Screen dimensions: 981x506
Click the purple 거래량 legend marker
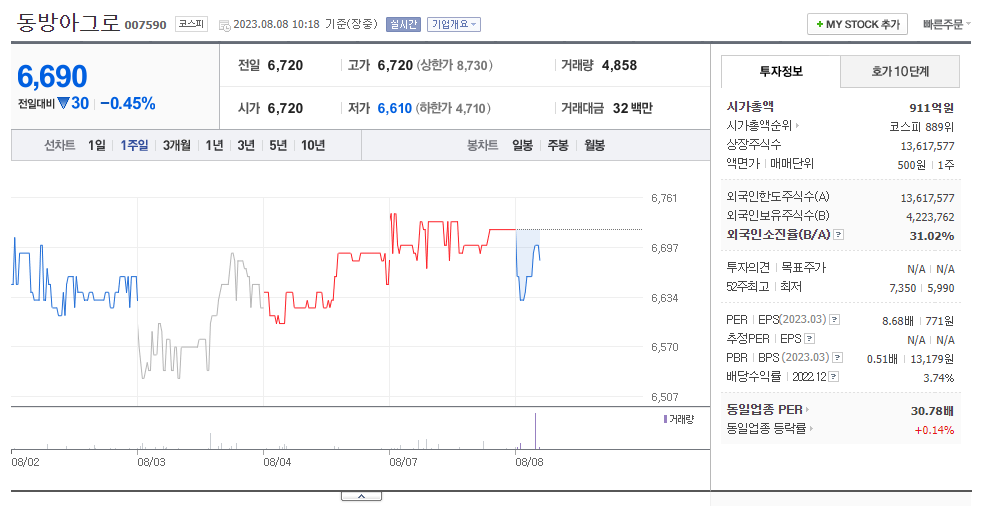[x=665, y=419]
